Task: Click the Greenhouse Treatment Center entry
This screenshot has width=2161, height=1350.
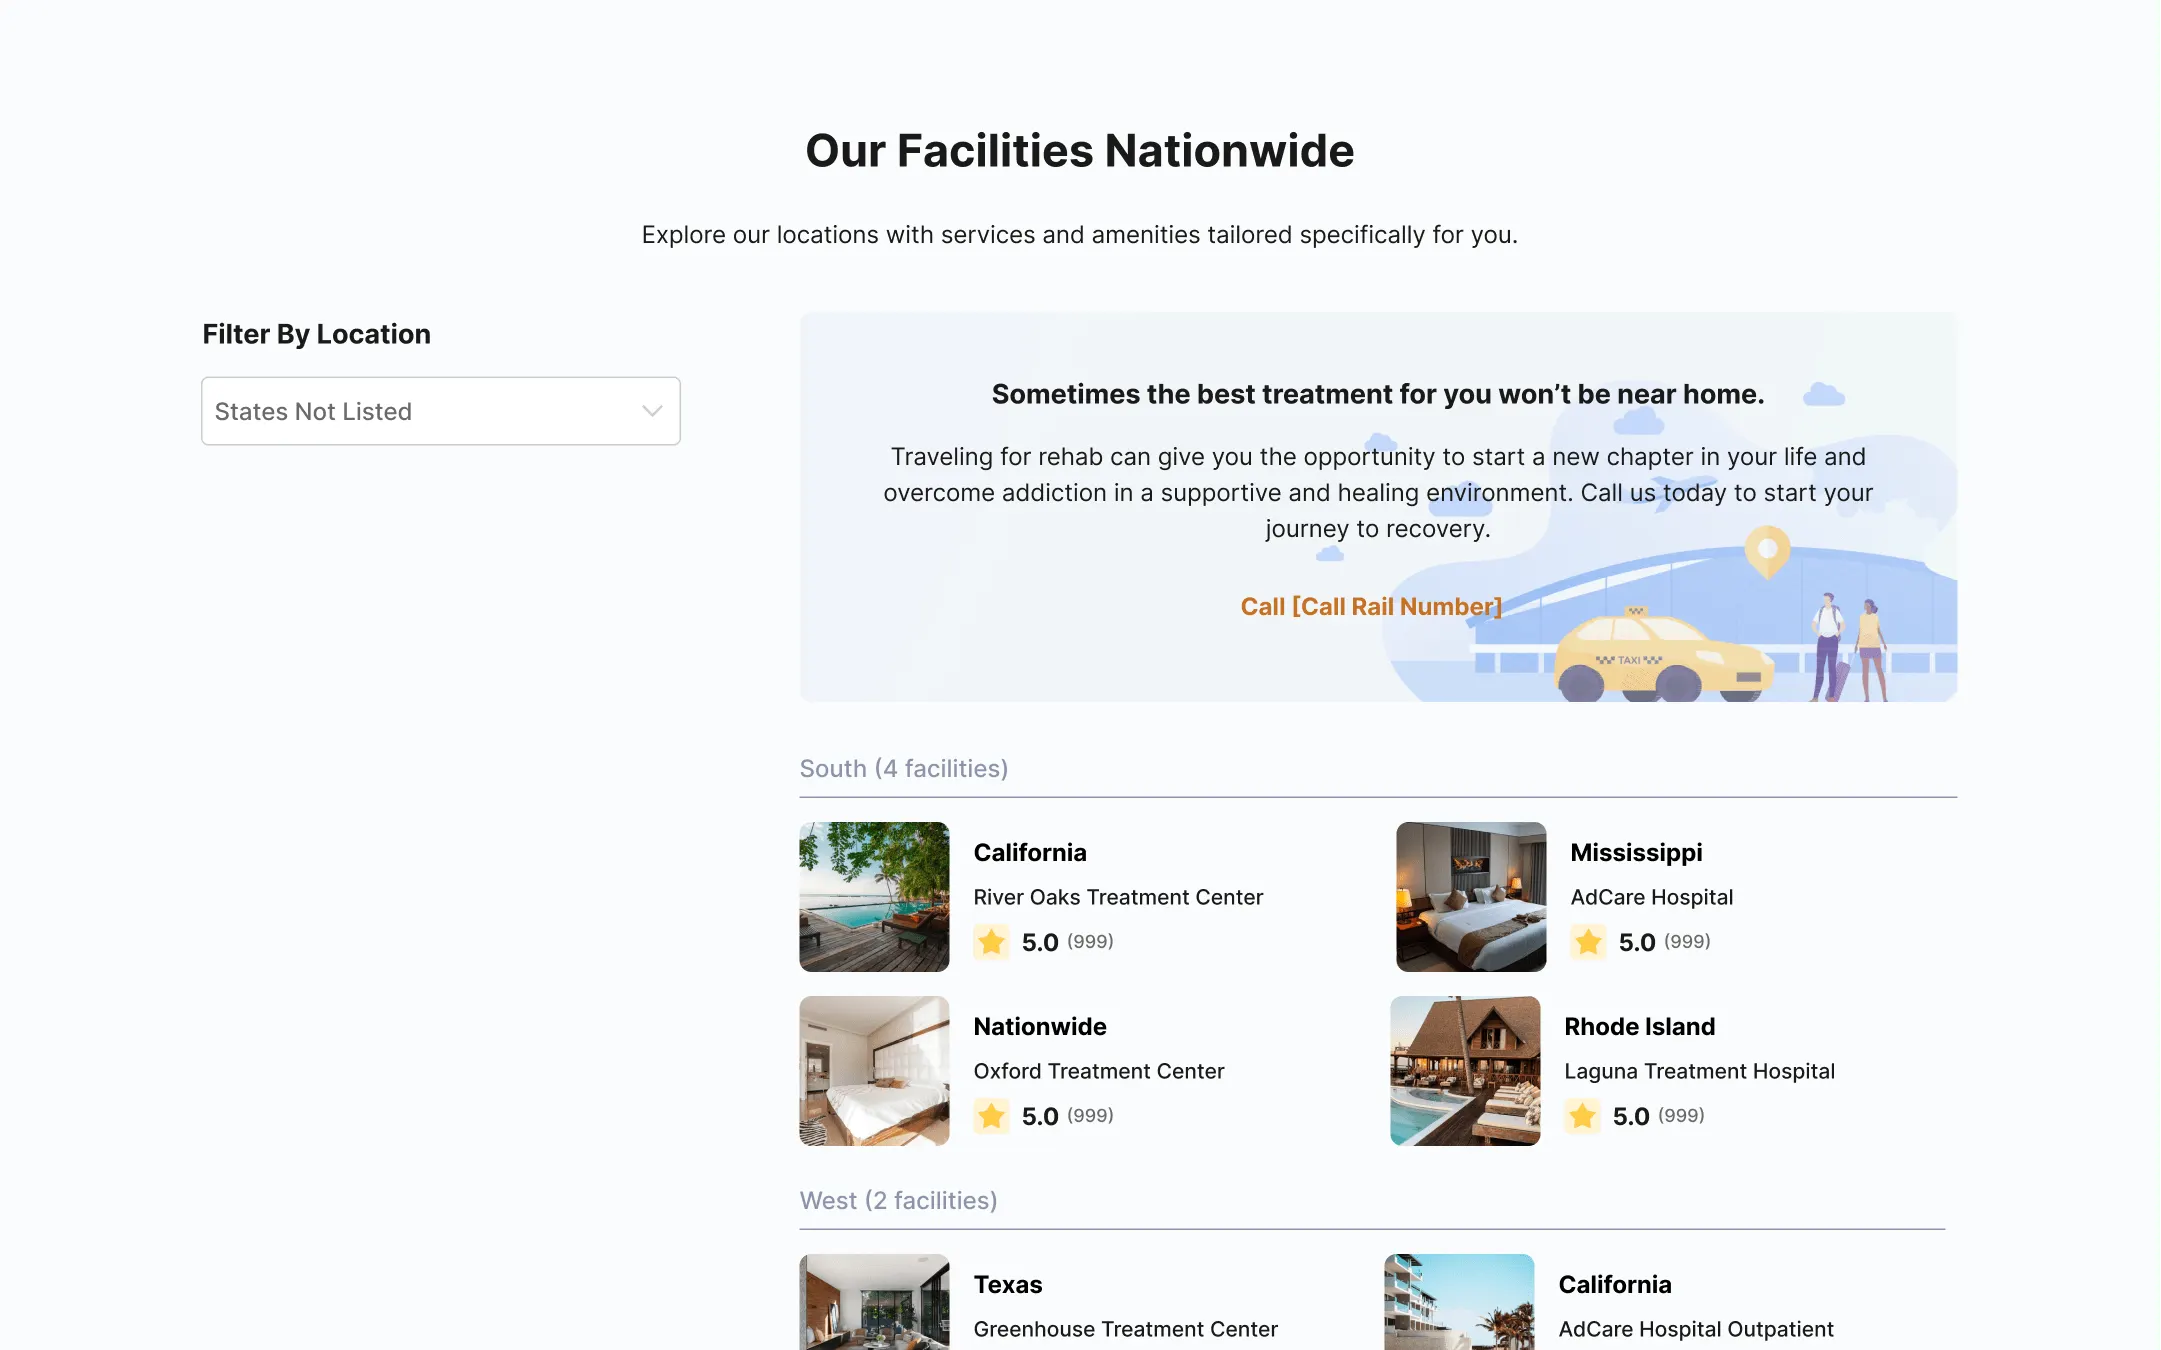Action: pyautogui.click(x=1124, y=1329)
